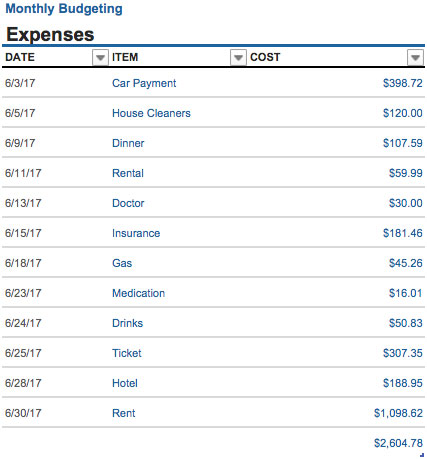Click the House Cleaners entry
Image resolution: width=427 pixels, height=459 pixels.
pyautogui.click(x=151, y=113)
